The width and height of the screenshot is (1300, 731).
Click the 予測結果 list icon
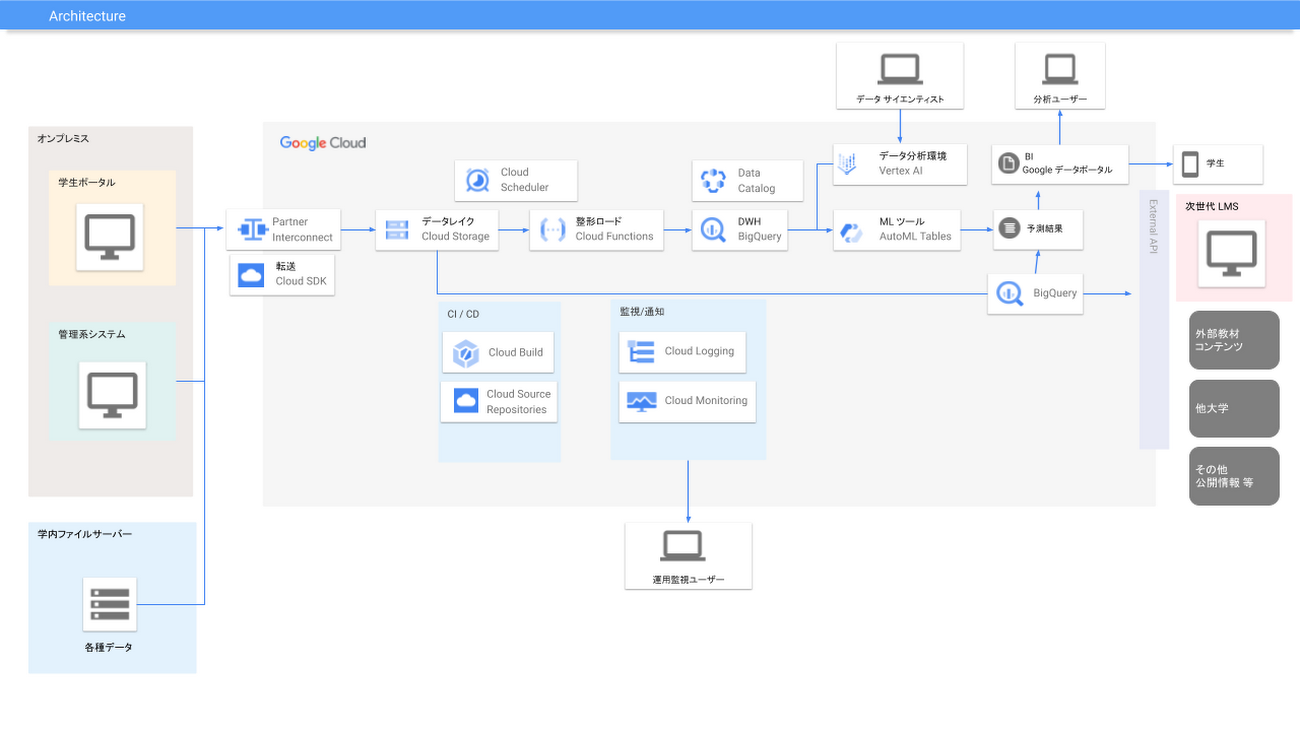pos(1009,228)
